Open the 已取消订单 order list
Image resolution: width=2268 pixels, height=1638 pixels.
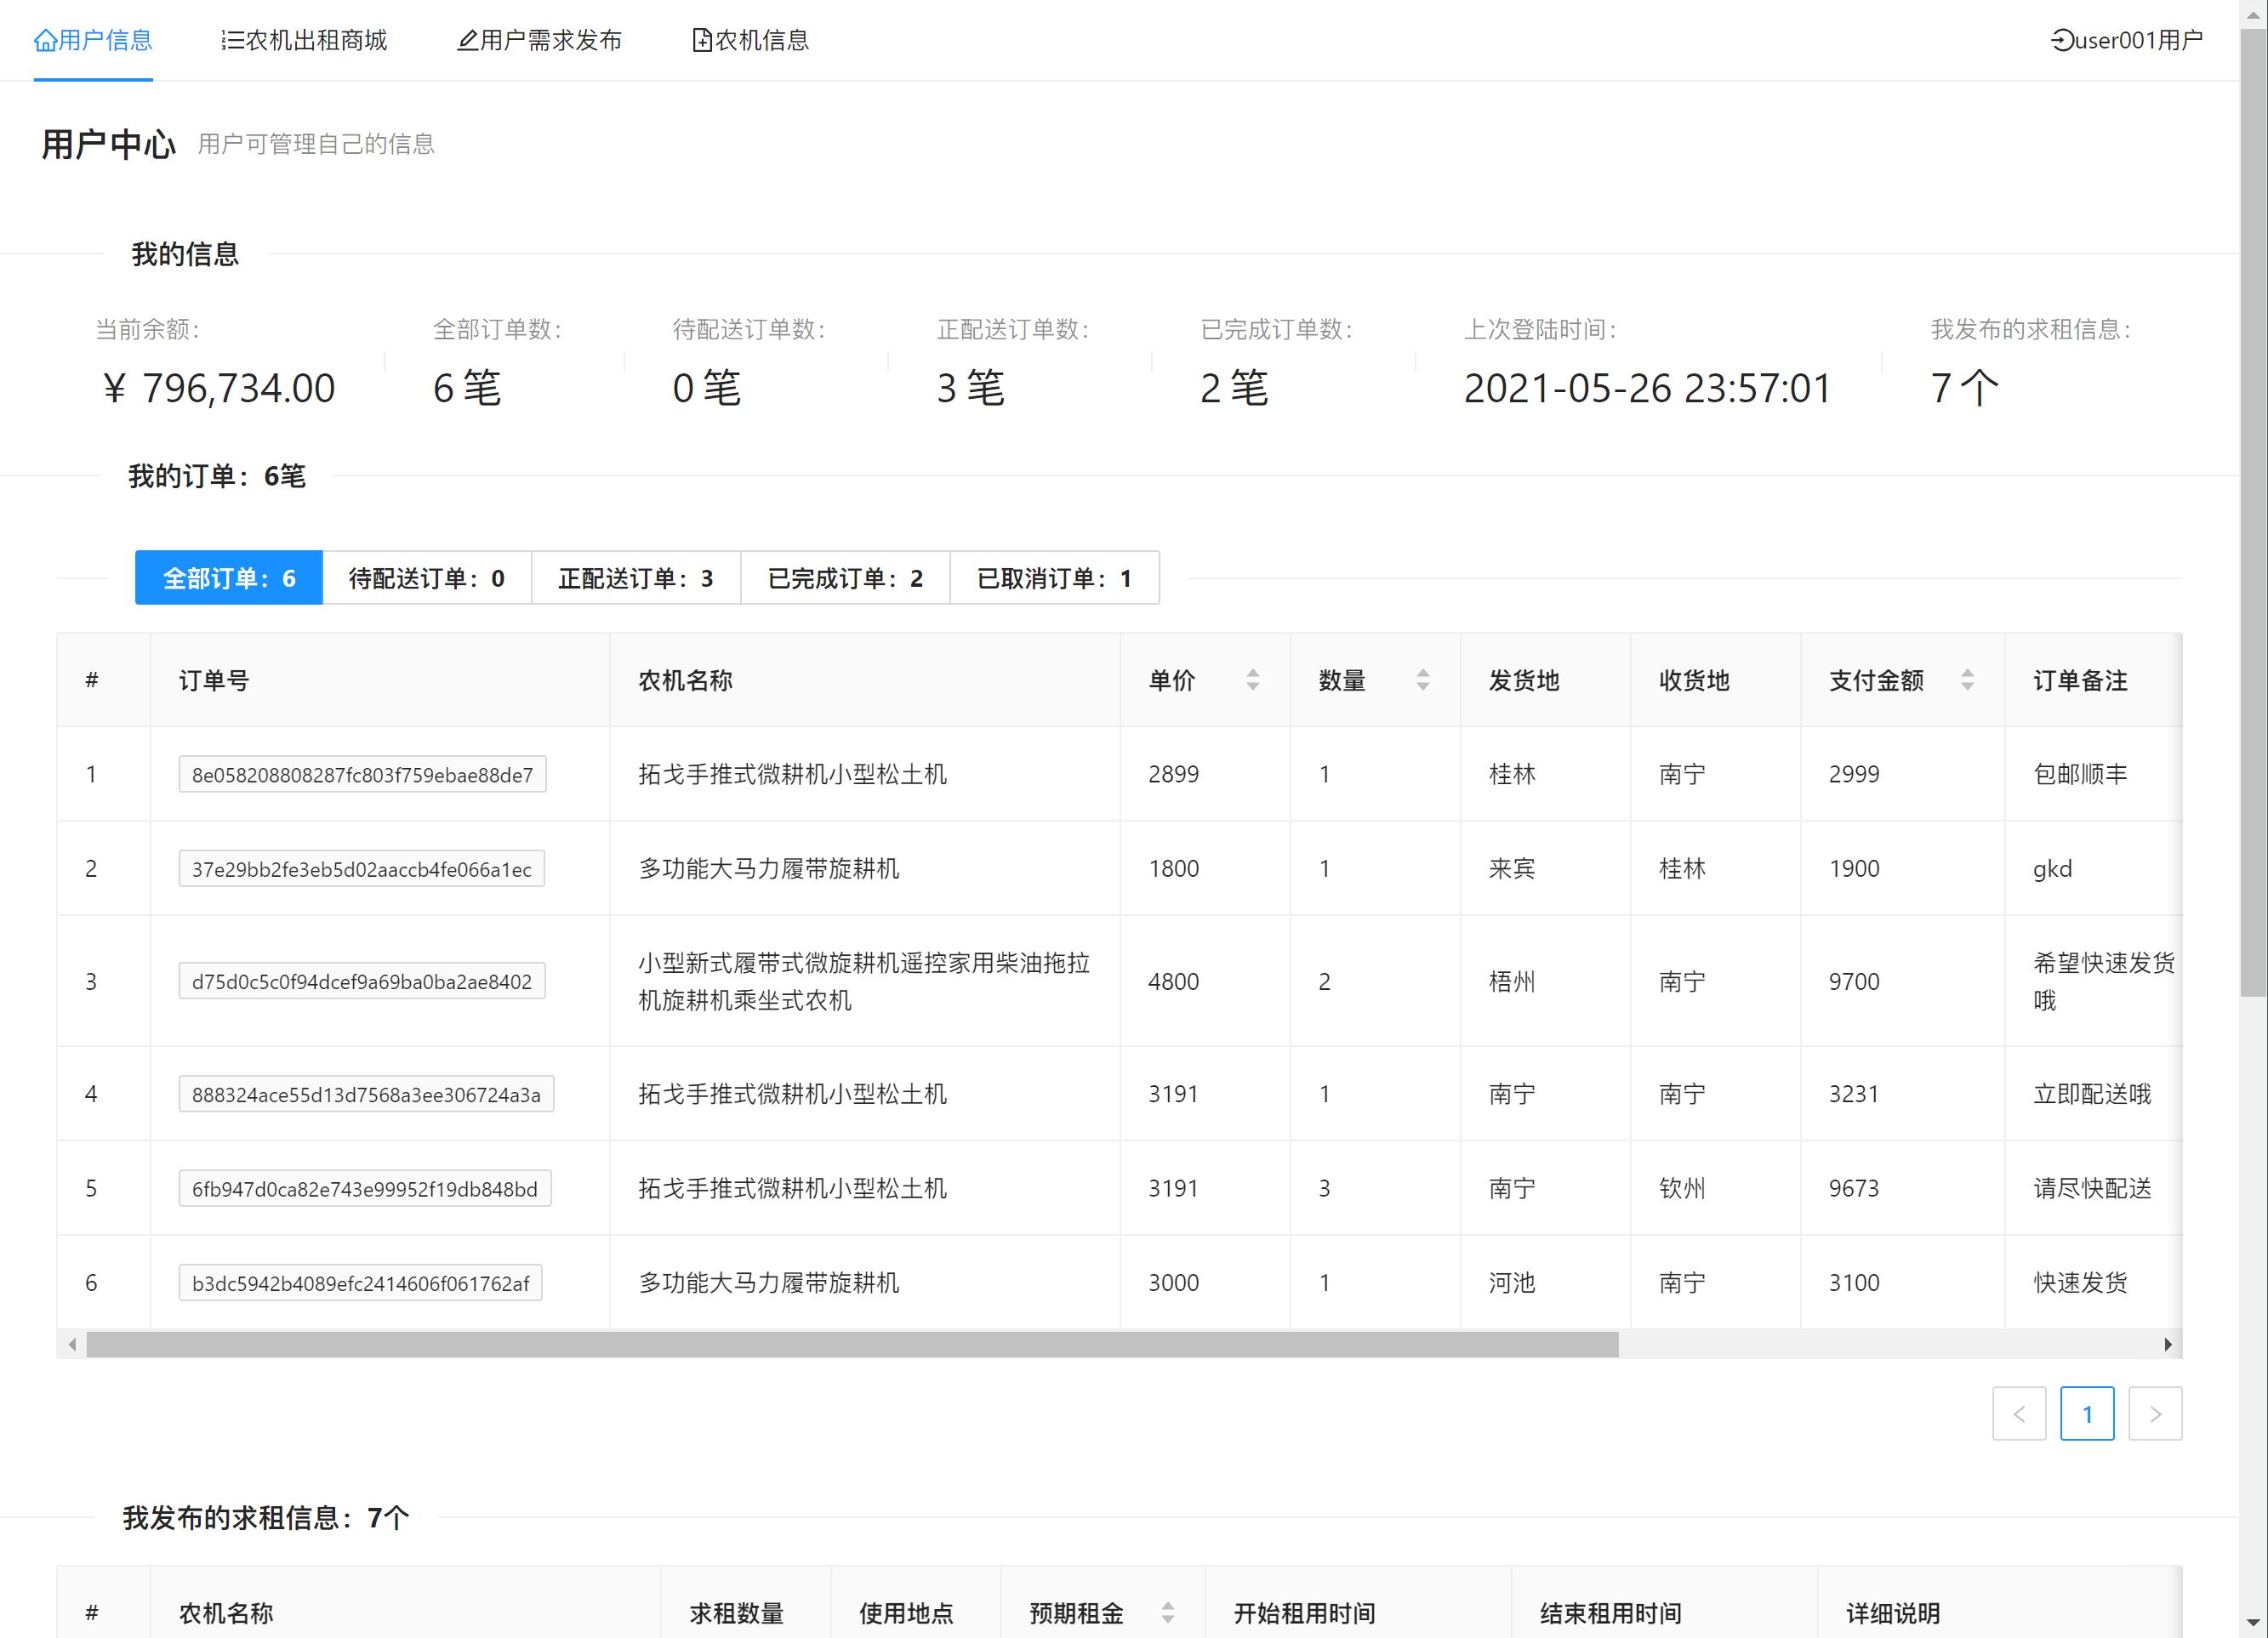click(x=1054, y=578)
